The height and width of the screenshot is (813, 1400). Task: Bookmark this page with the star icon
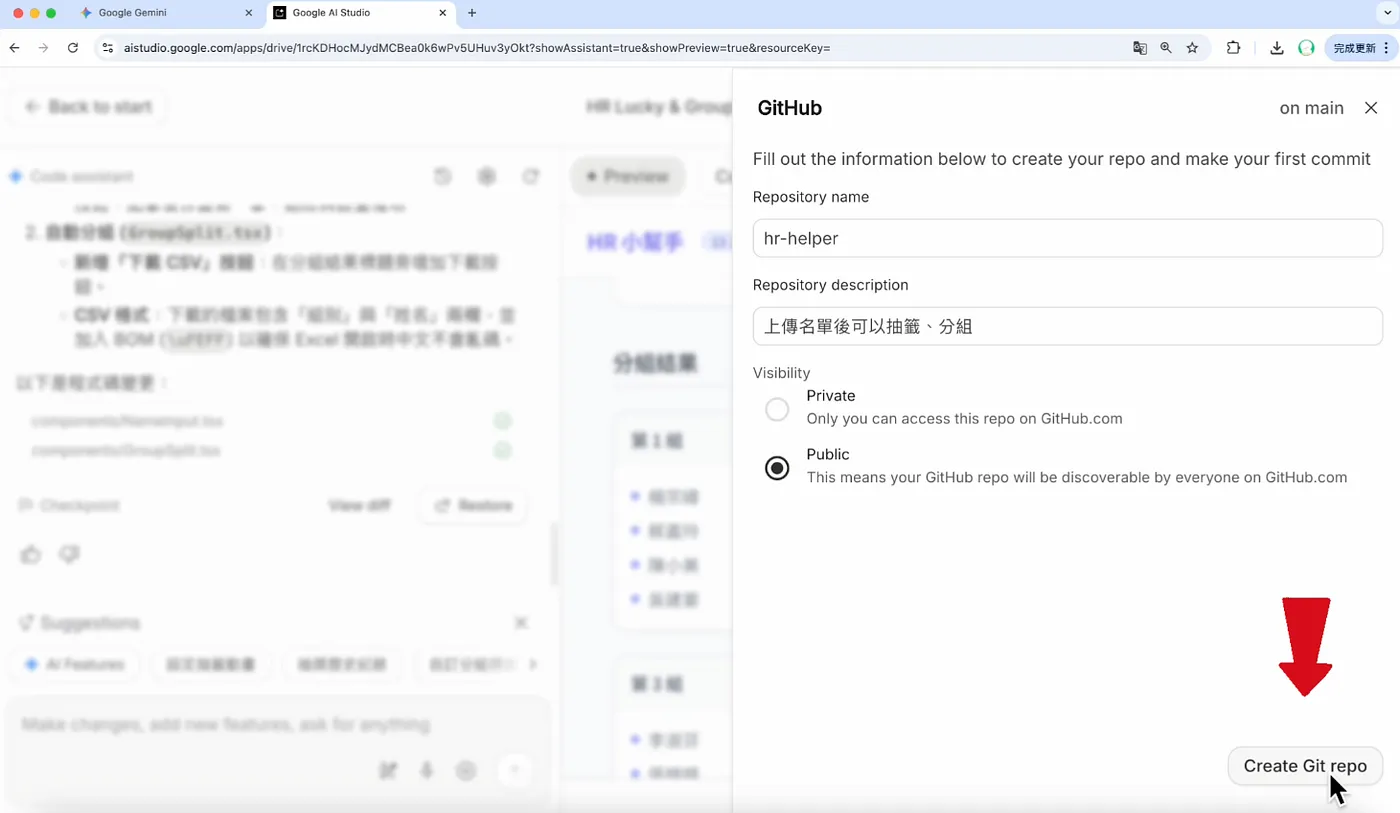(1192, 48)
